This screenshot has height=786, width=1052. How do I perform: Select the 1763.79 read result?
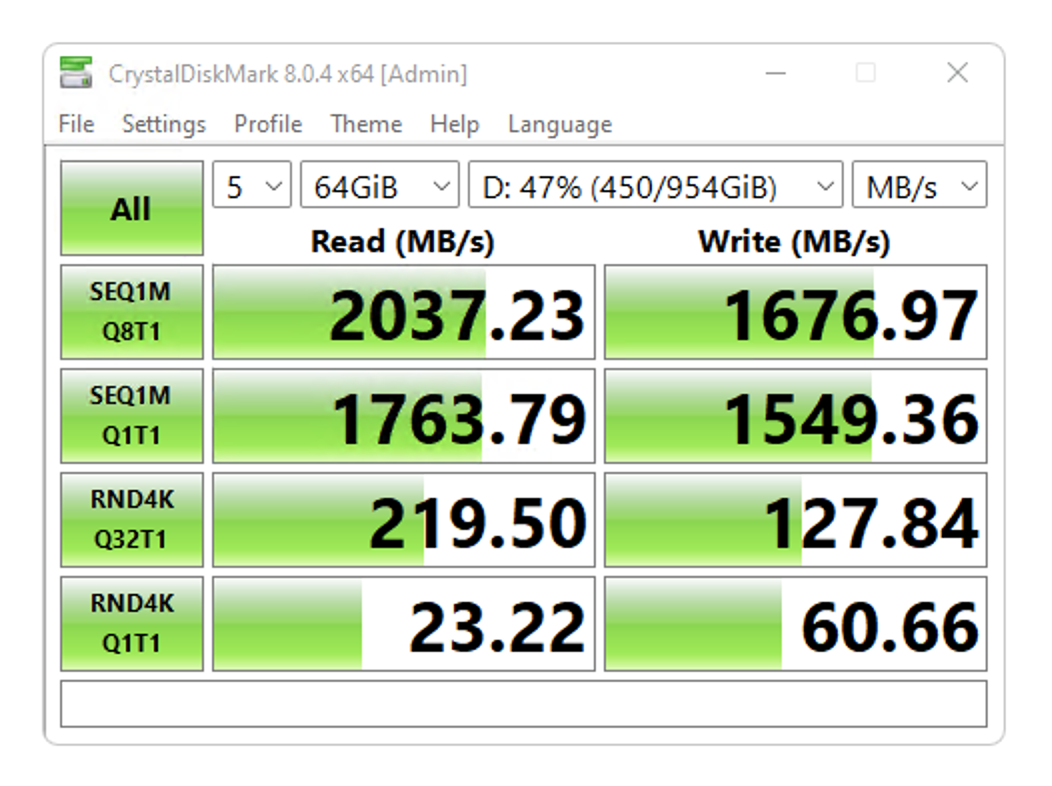coord(404,416)
